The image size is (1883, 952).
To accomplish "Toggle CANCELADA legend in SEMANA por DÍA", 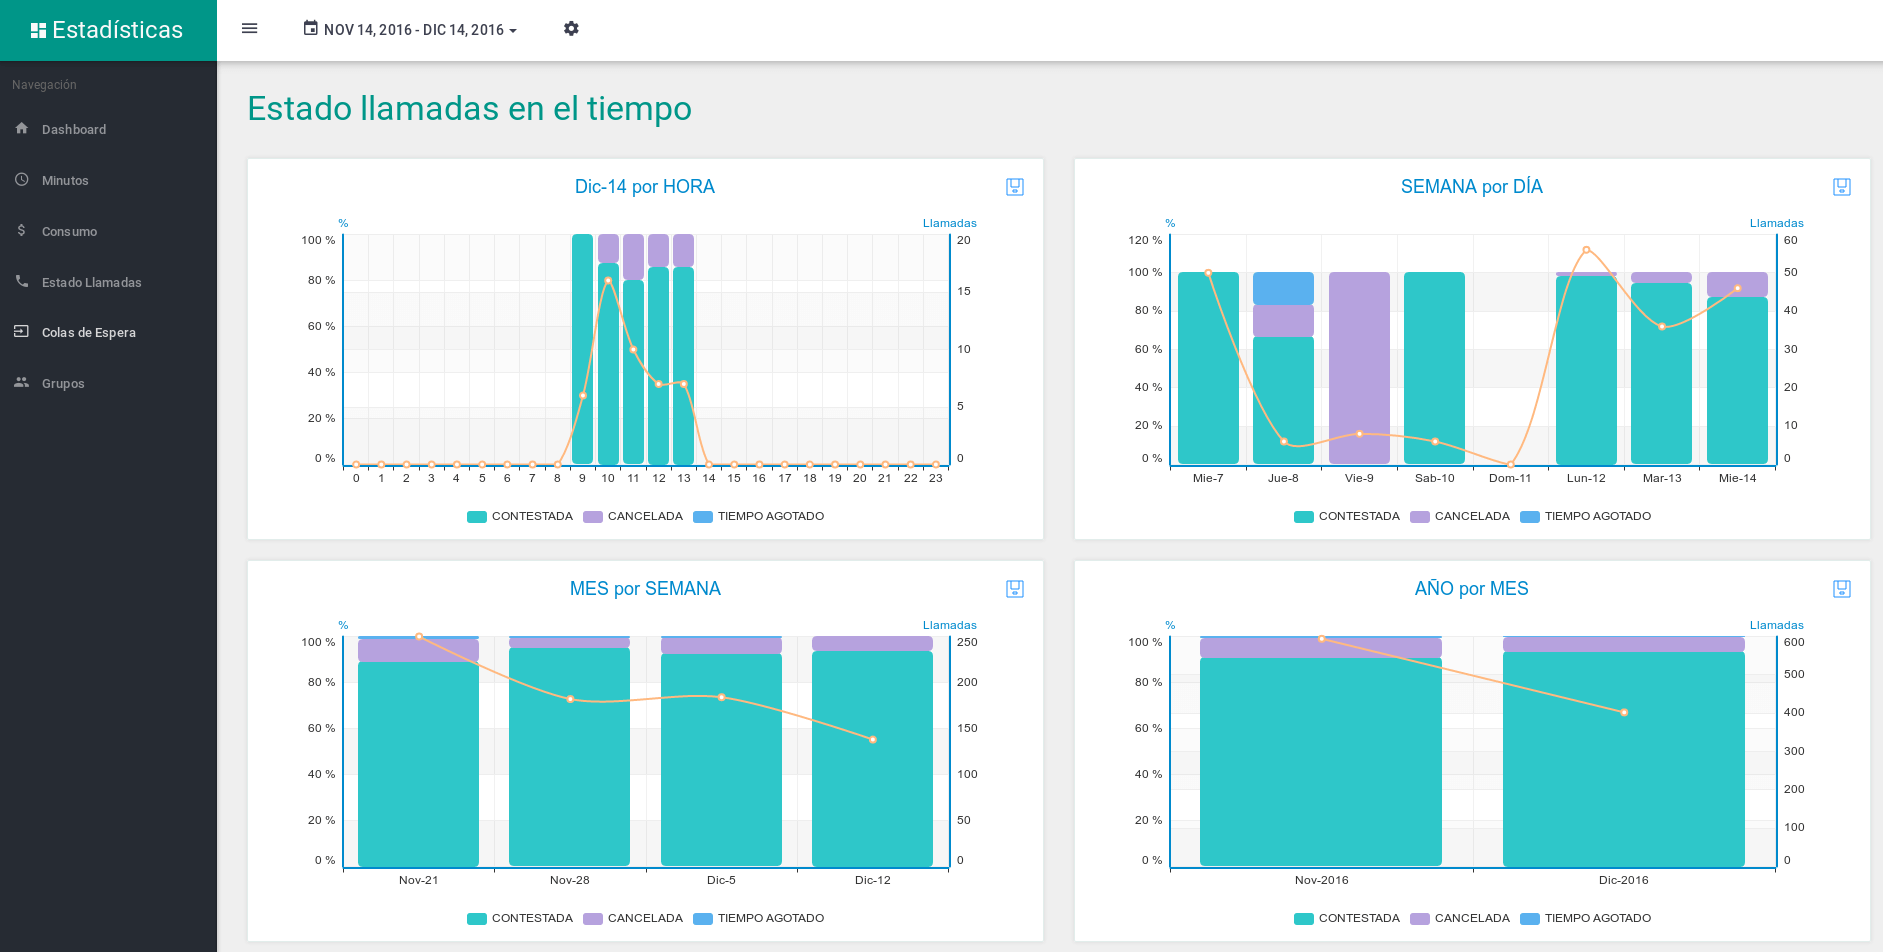I will (x=1460, y=516).
